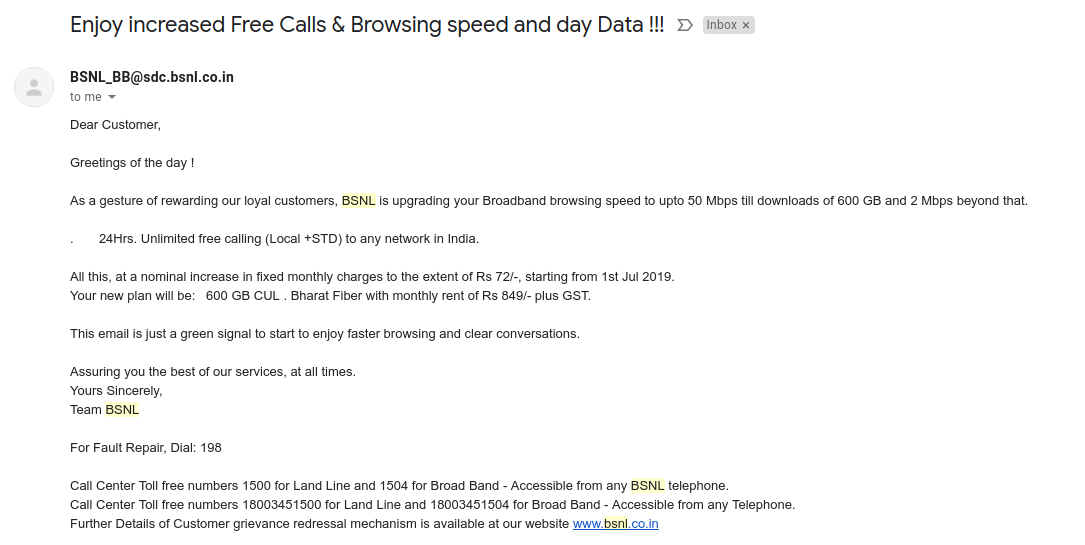Viewport: 1085px width, 545px height.
Task: Click highlighted BSNL in the upgrade sentence
Action: (358, 201)
